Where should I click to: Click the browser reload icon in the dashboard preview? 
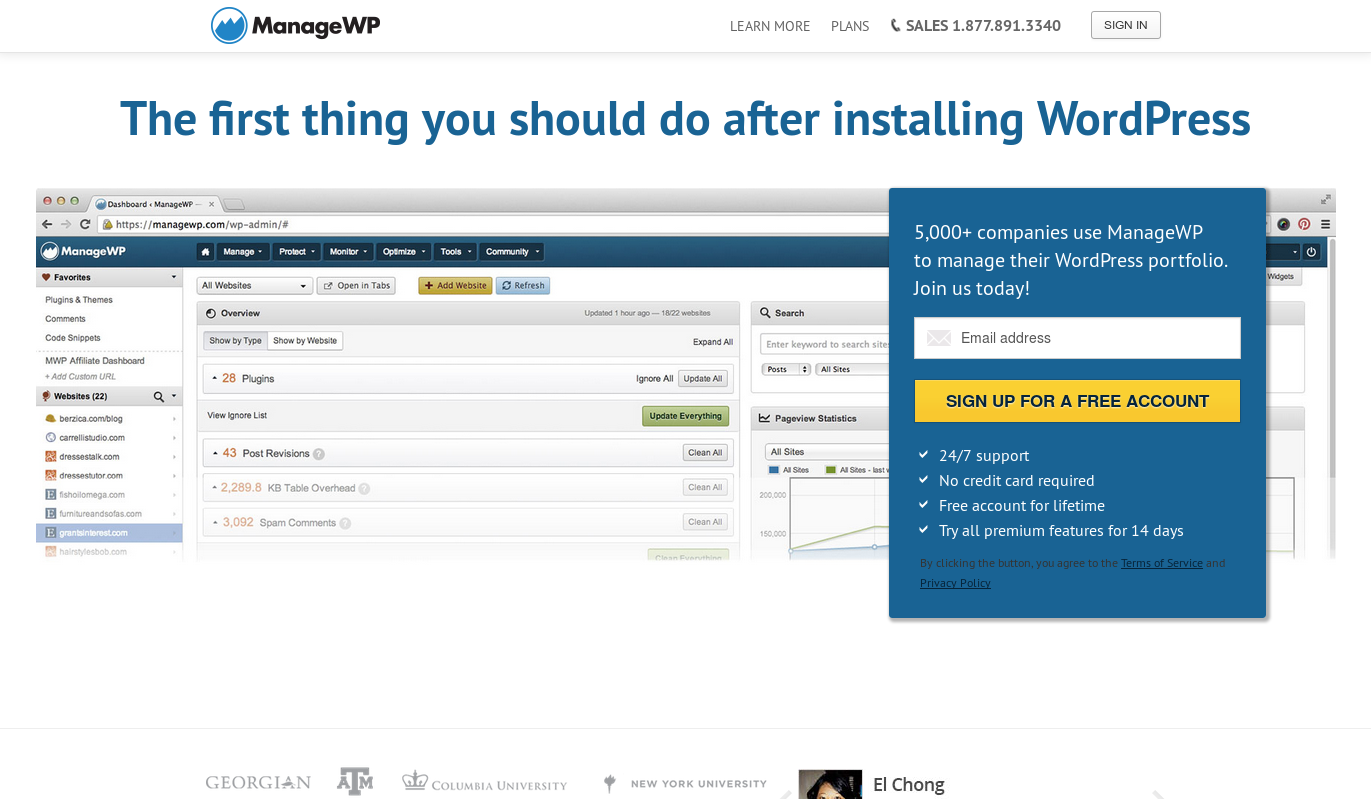85,225
